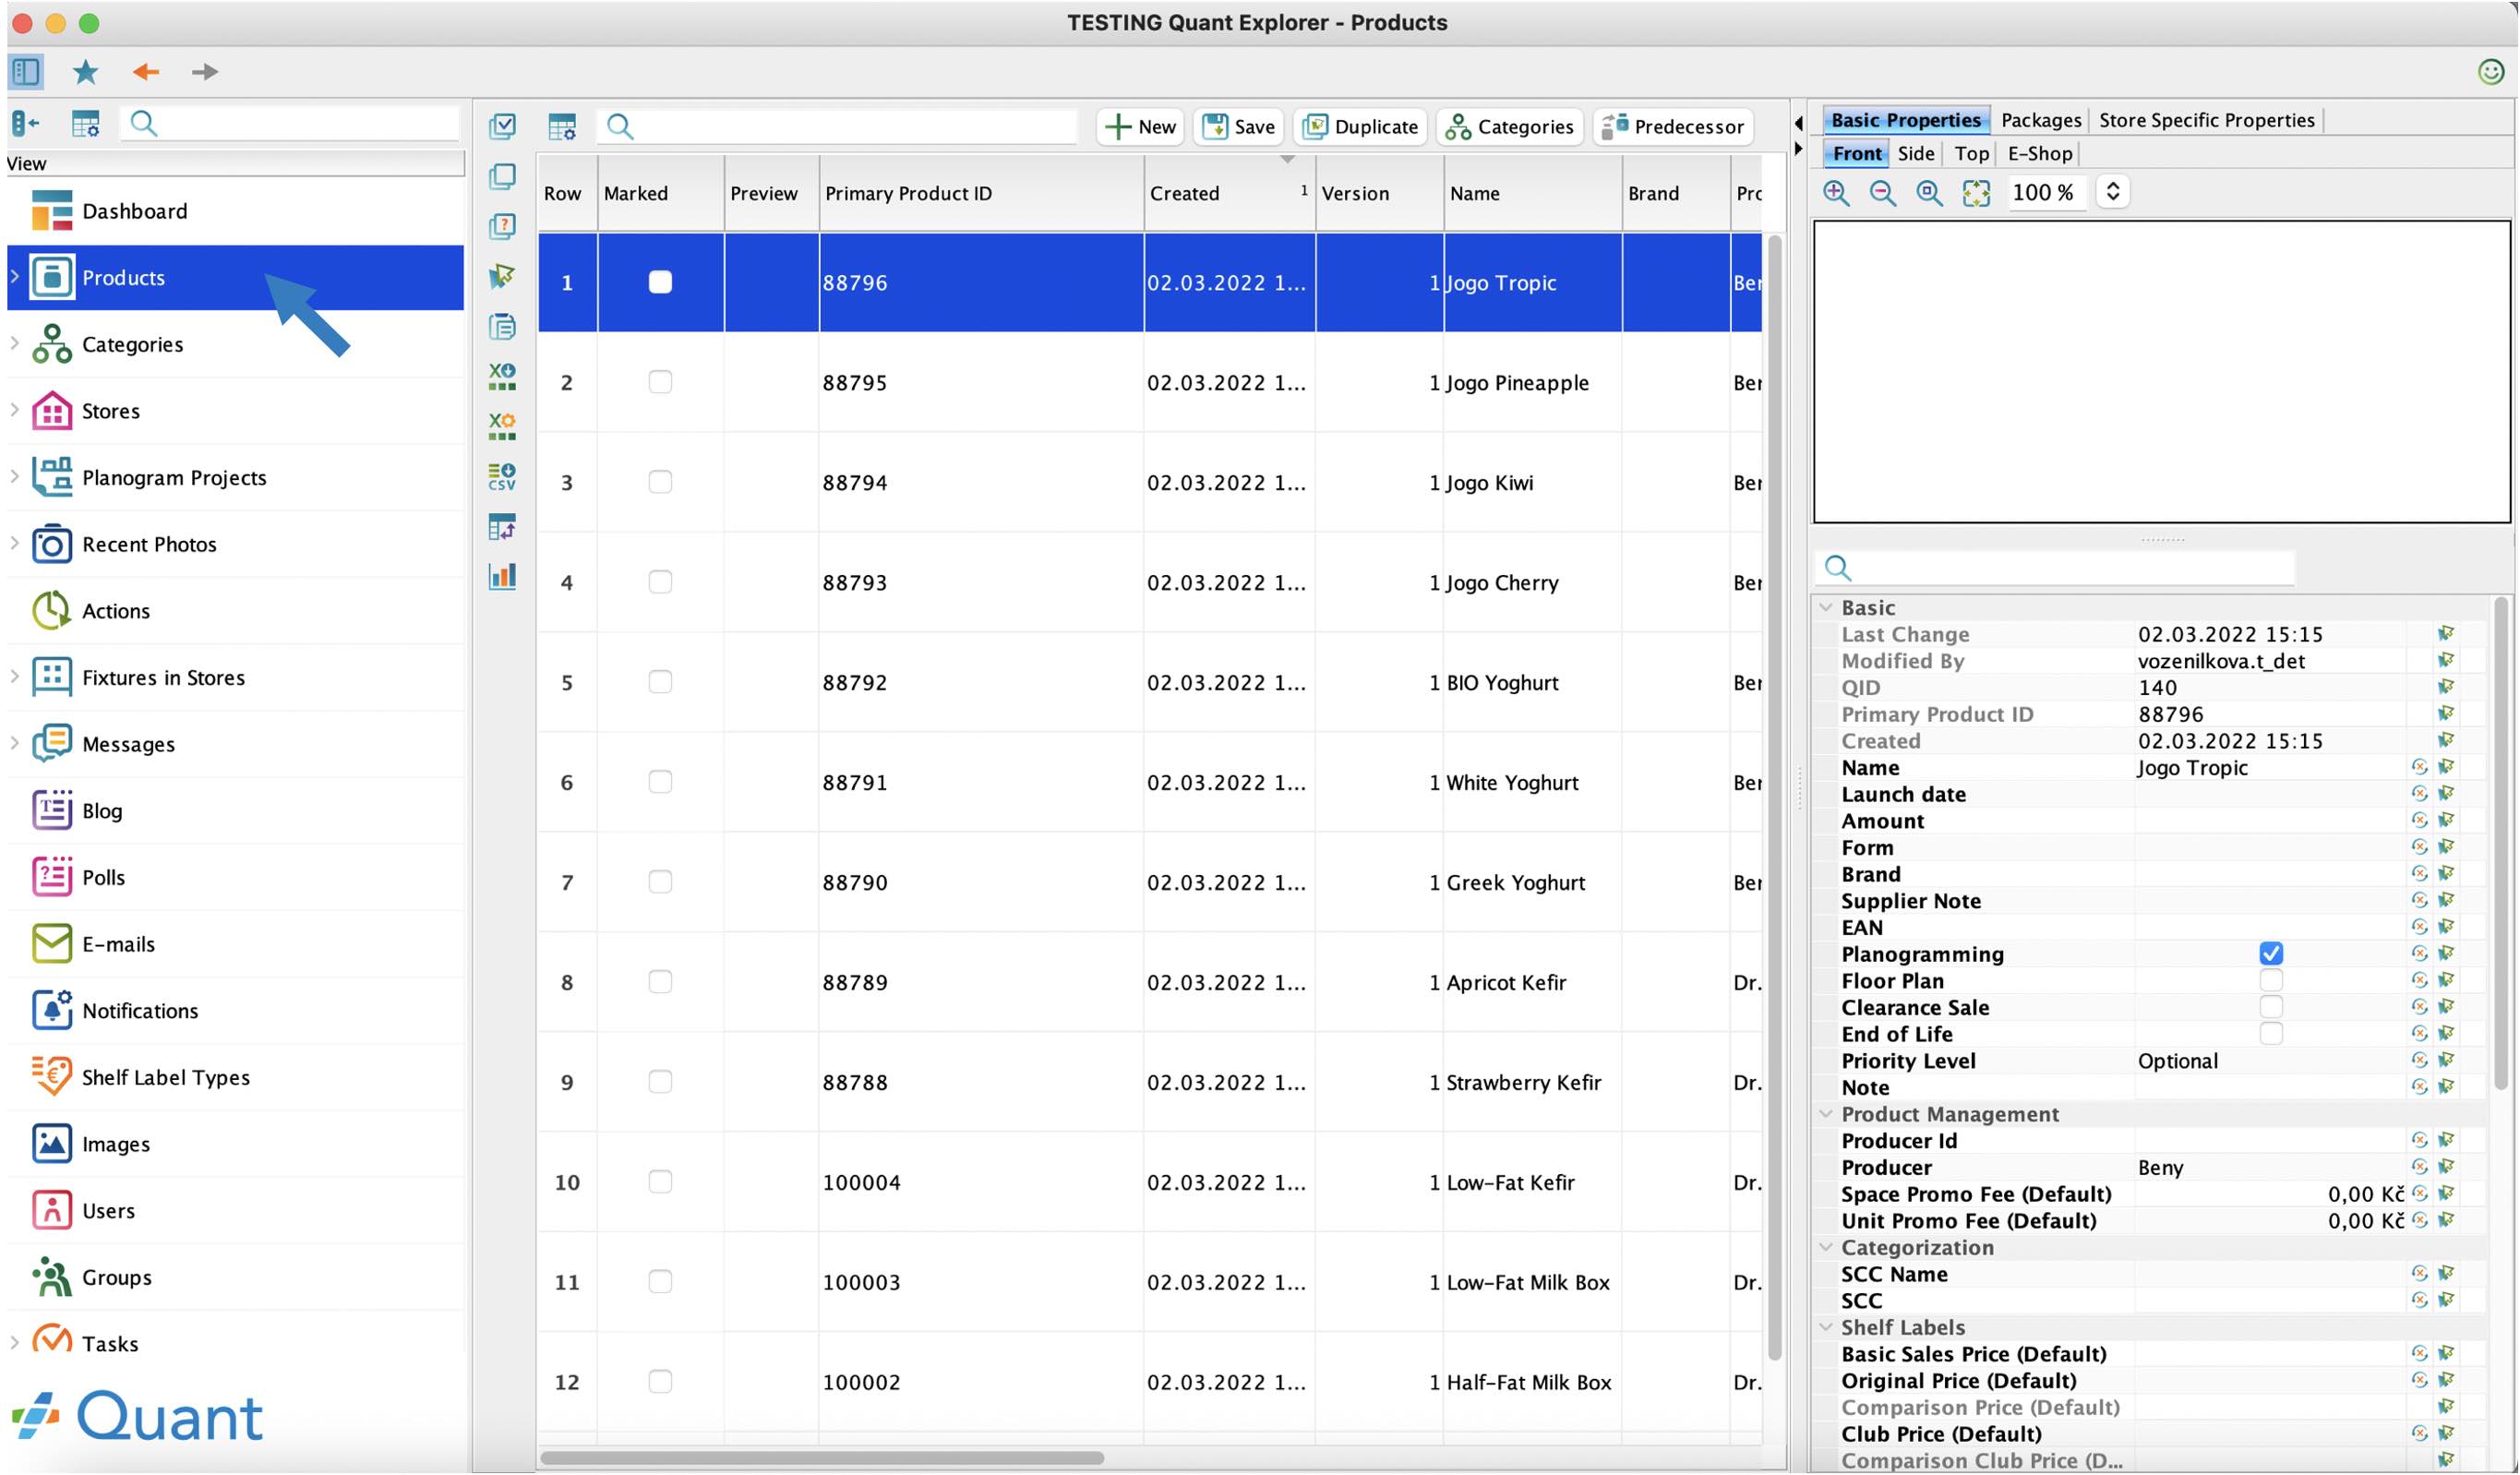
Task: Mark the Jogo Kiwi row checkbox
Action: point(660,482)
